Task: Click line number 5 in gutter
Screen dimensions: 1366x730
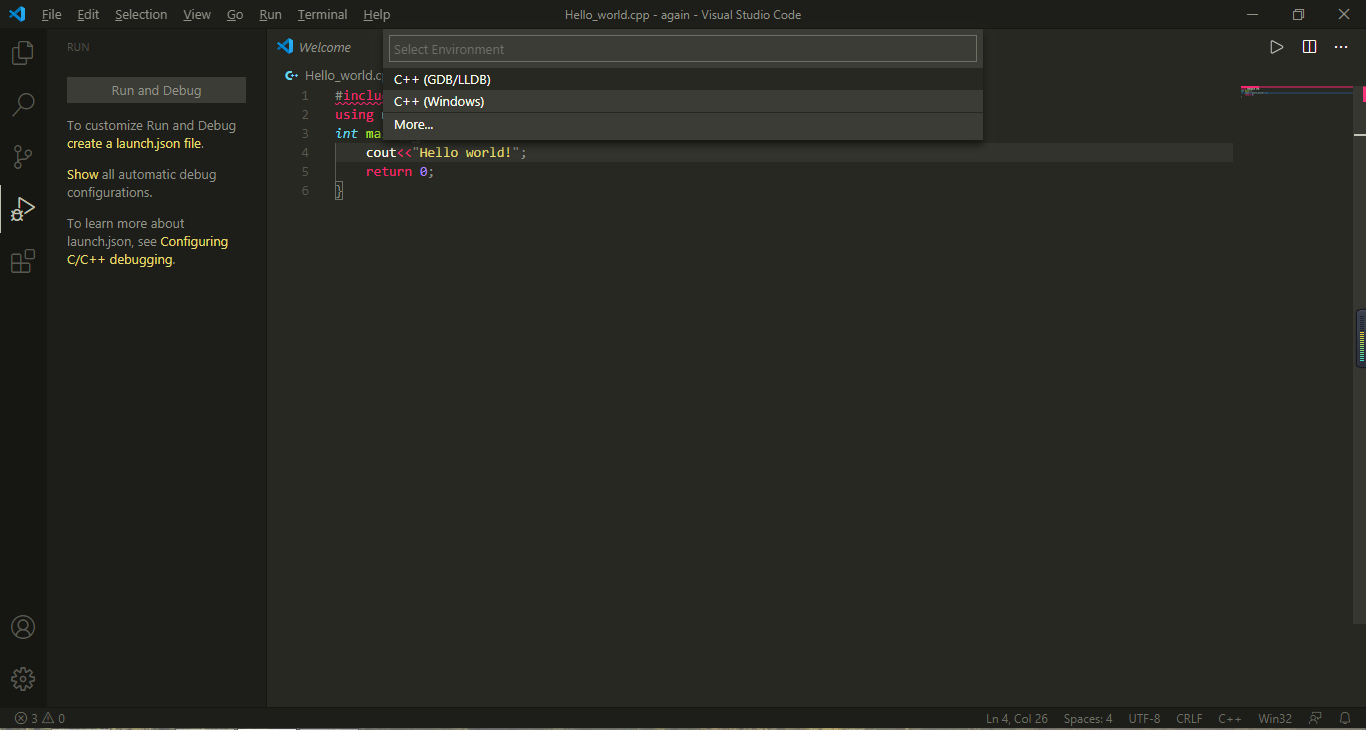Action: point(305,172)
